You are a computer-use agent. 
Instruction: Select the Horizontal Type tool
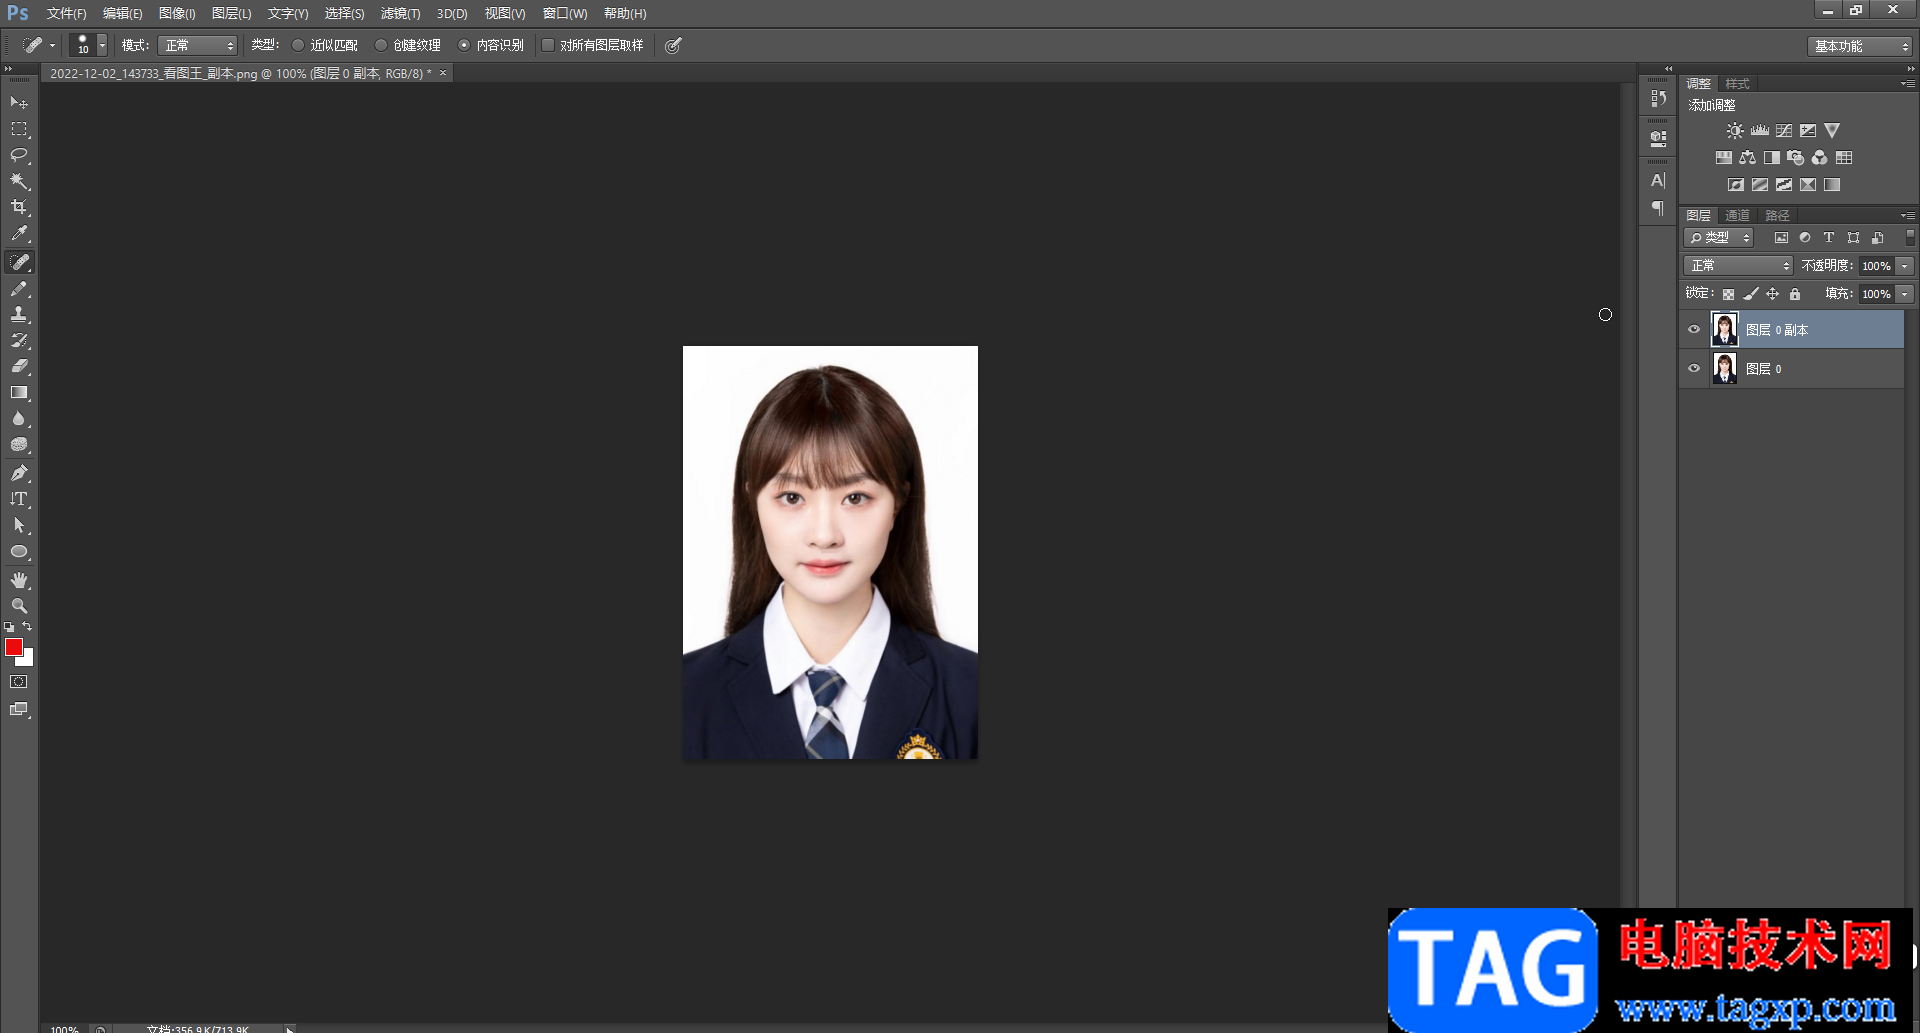[x=19, y=499]
